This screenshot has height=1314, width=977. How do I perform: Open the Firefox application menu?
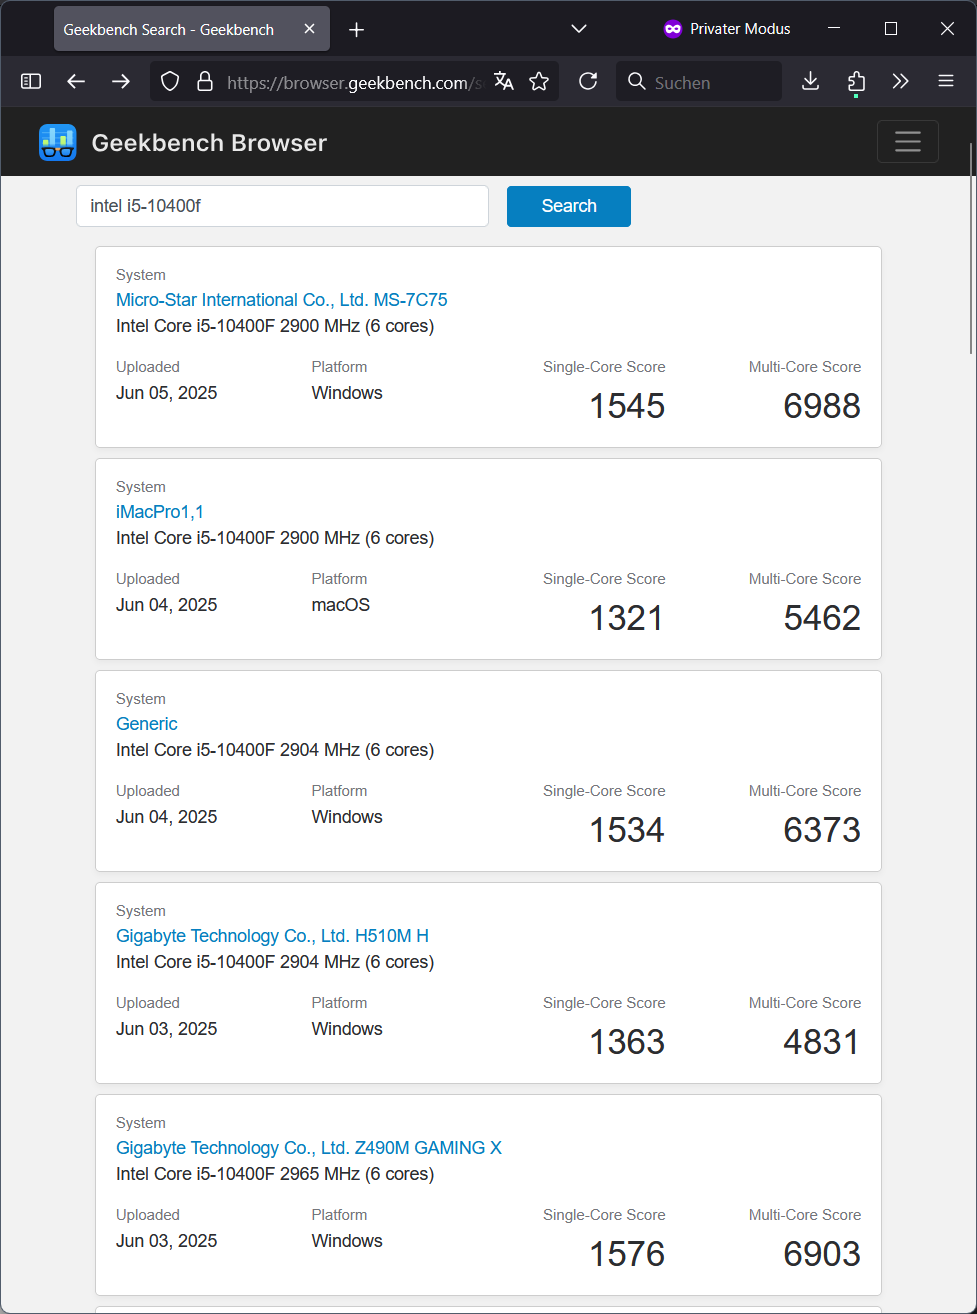(946, 82)
